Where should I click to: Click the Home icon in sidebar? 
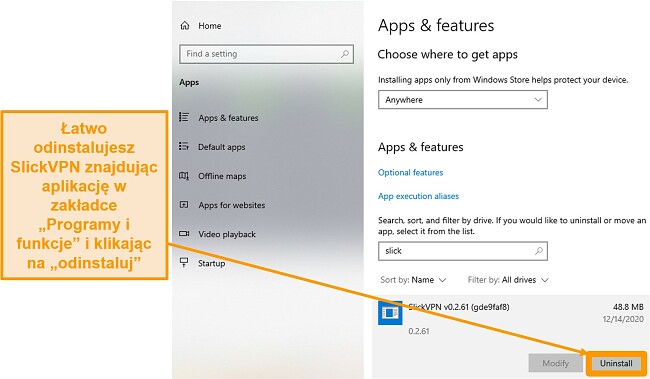(x=185, y=26)
